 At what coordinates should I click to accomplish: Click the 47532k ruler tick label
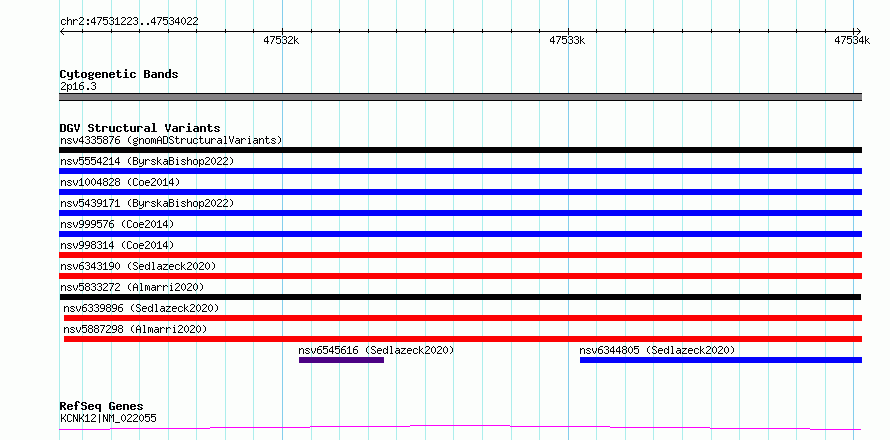click(x=282, y=40)
